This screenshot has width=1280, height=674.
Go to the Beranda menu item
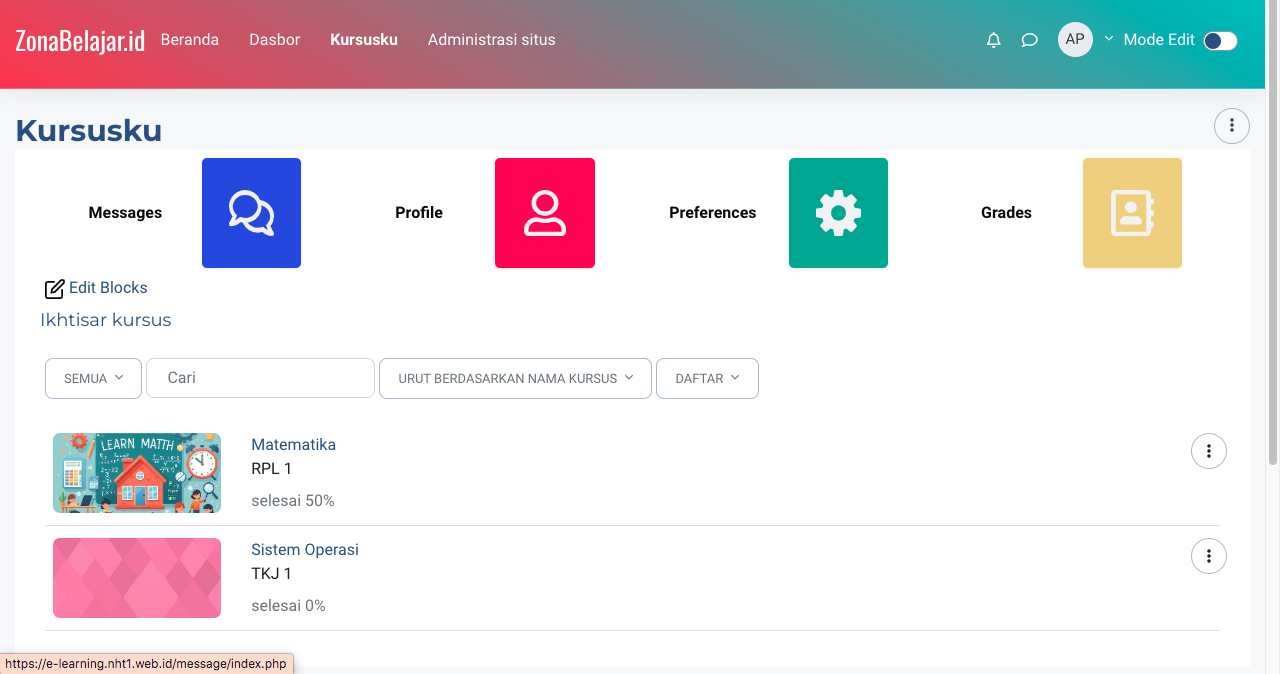[x=190, y=40]
